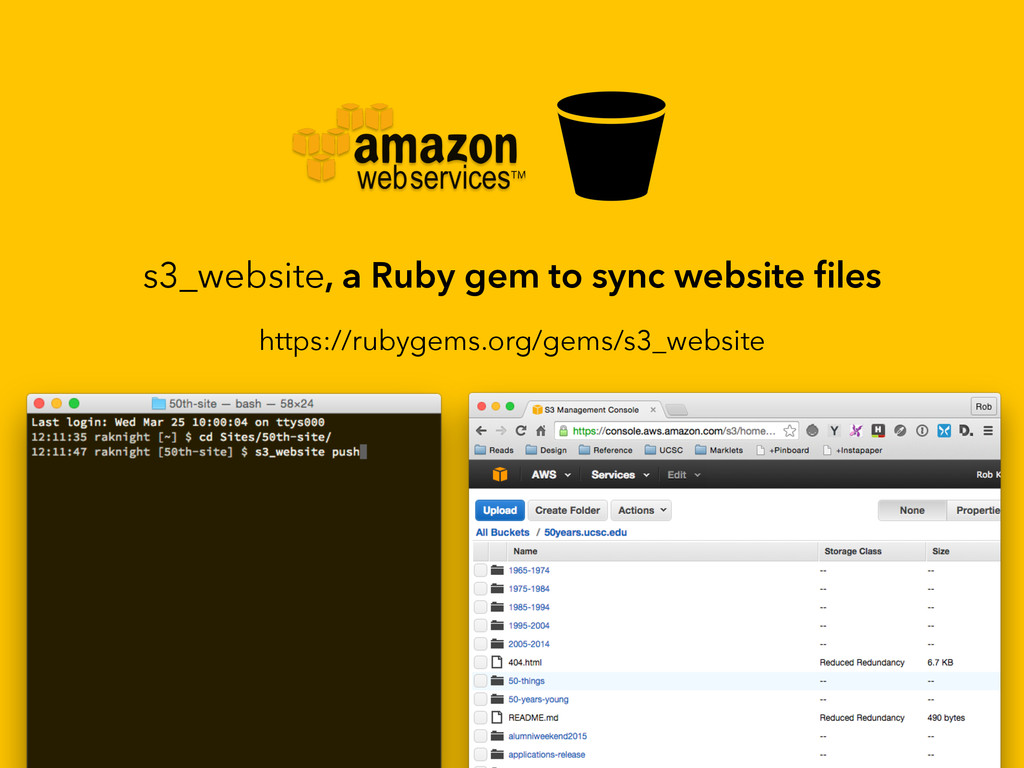Open the Design bookmarks folder

(547, 450)
